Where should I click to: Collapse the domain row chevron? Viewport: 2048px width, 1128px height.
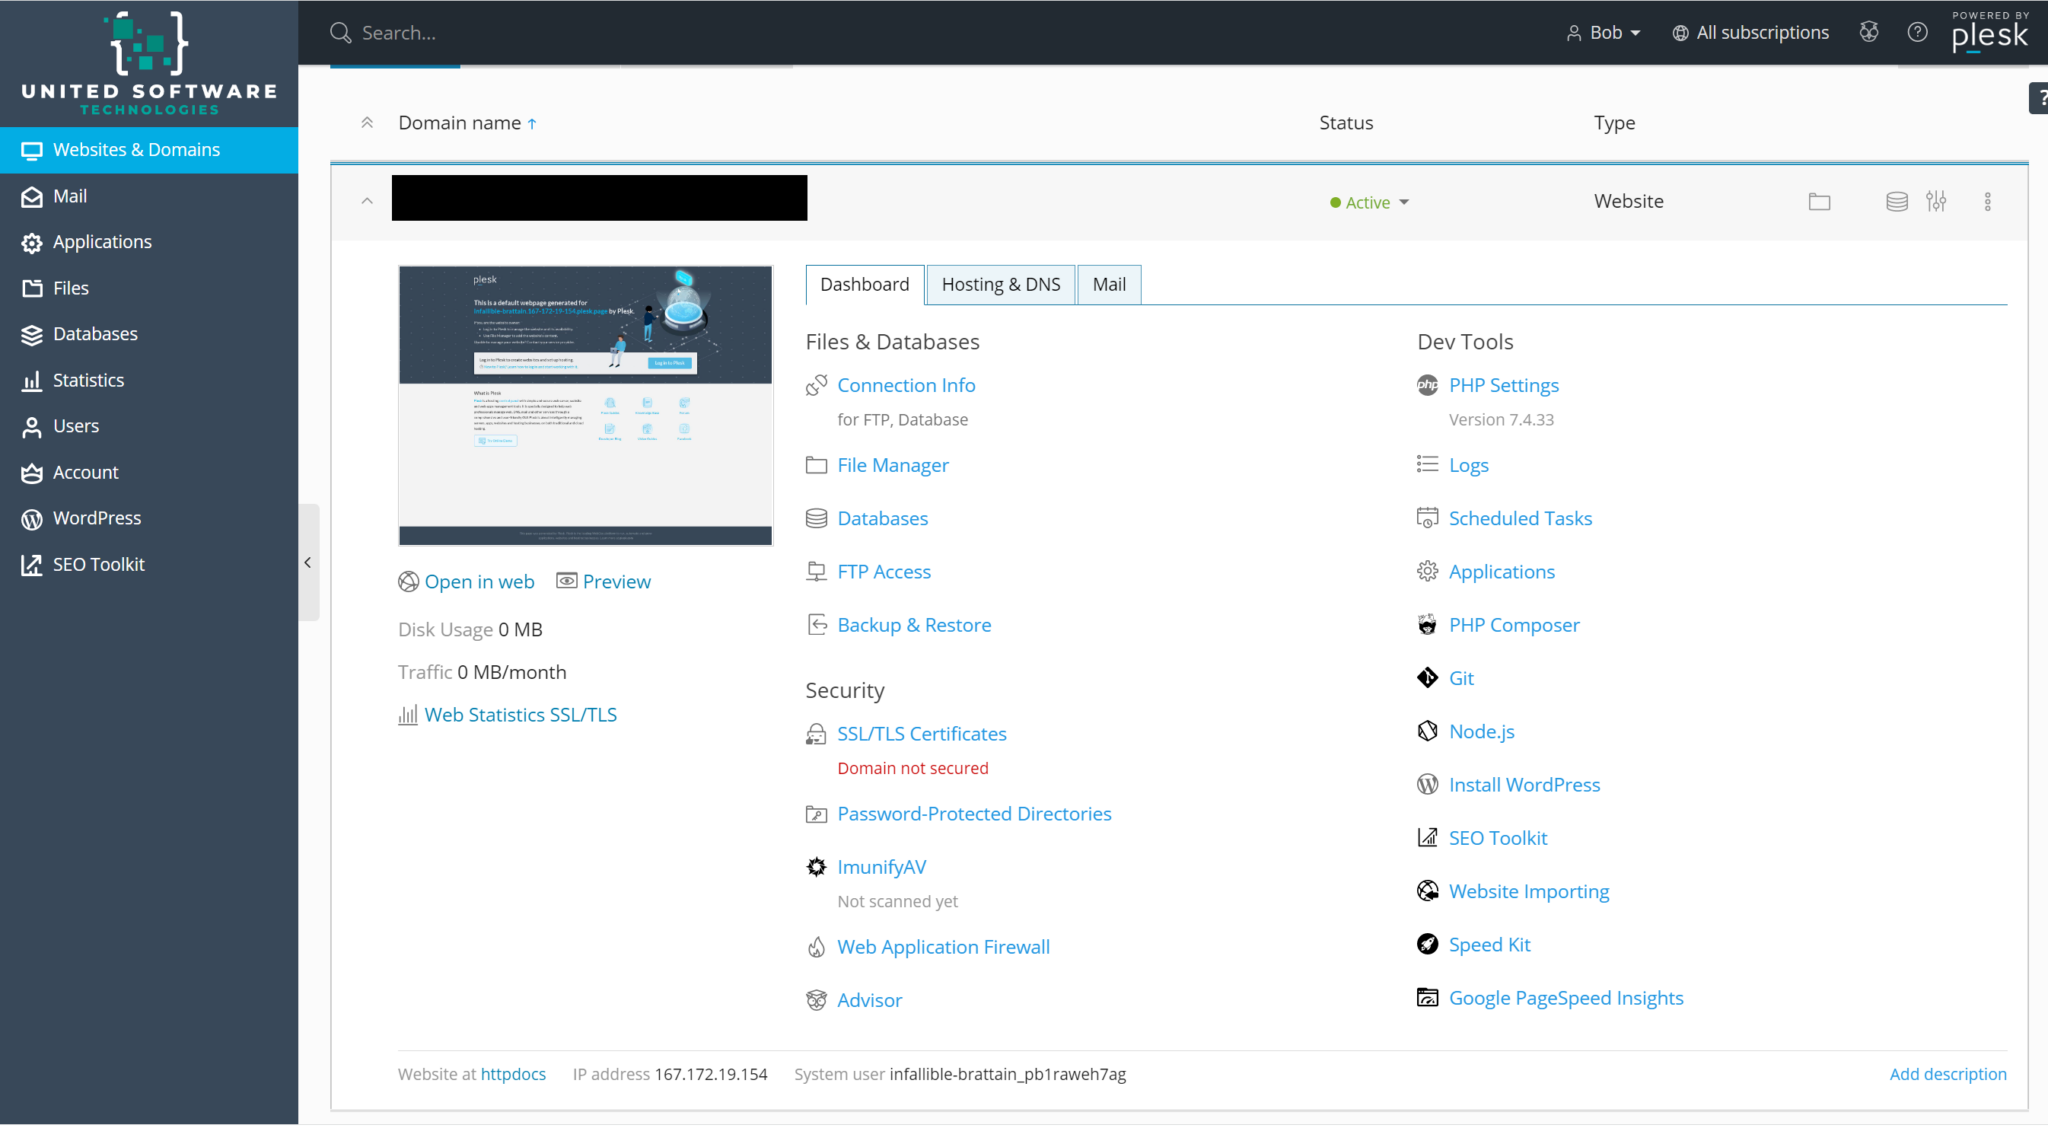[x=367, y=201]
